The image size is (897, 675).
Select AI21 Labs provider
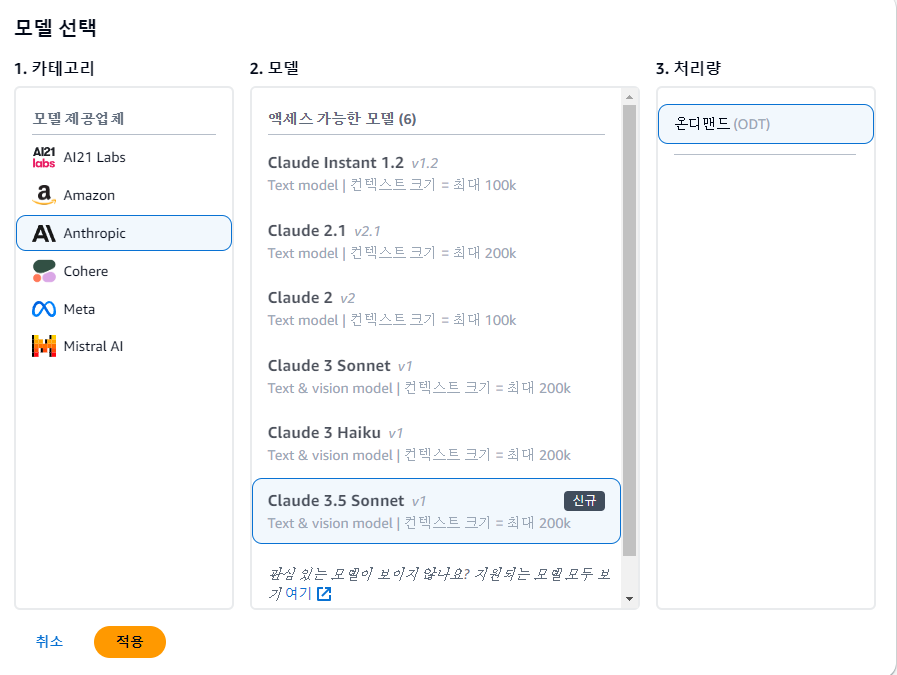point(124,157)
